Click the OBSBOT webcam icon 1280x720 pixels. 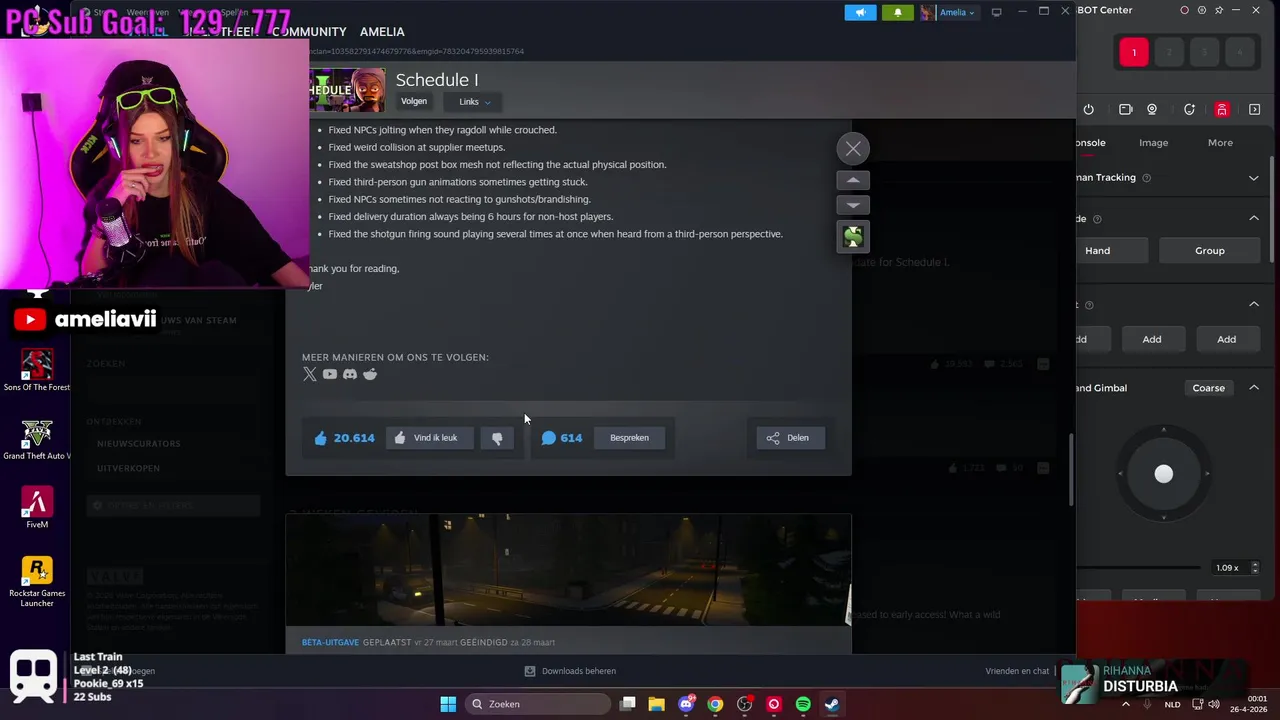1152,110
